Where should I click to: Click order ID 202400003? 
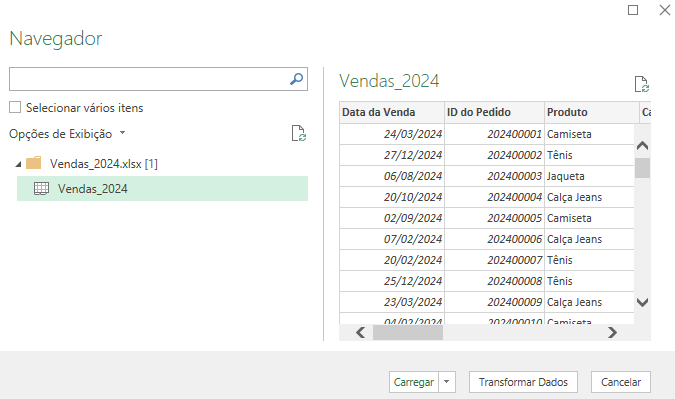[x=494, y=176]
